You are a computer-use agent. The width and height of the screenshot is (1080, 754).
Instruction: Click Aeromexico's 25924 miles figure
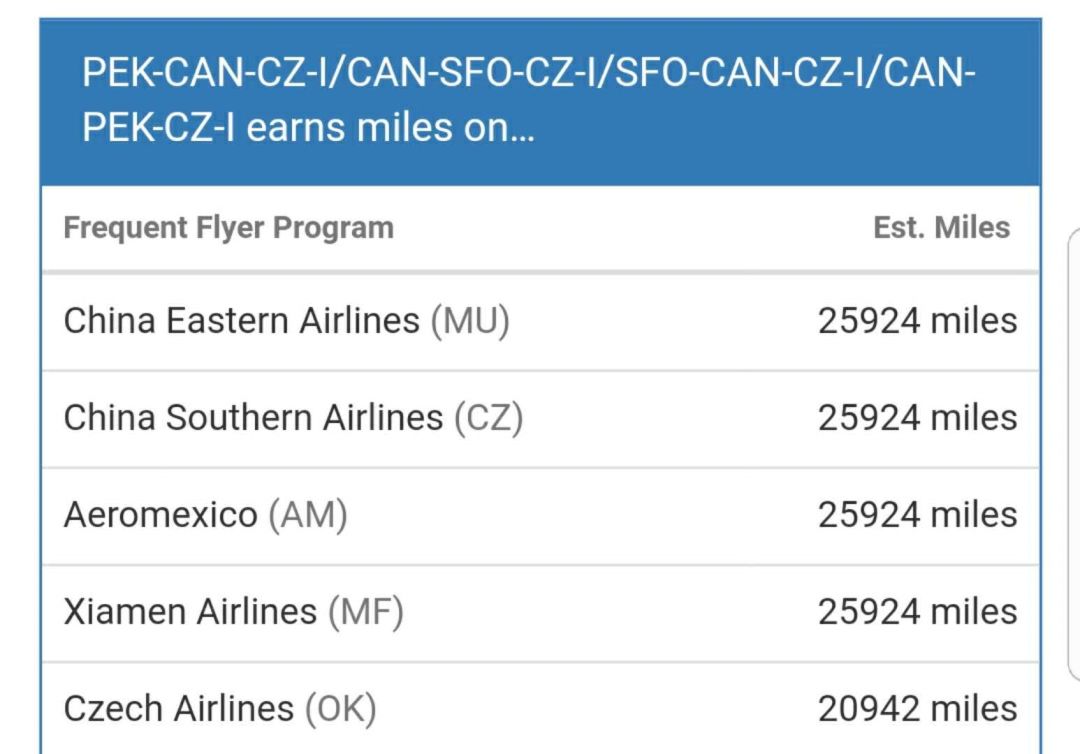pyautogui.click(x=917, y=515)
